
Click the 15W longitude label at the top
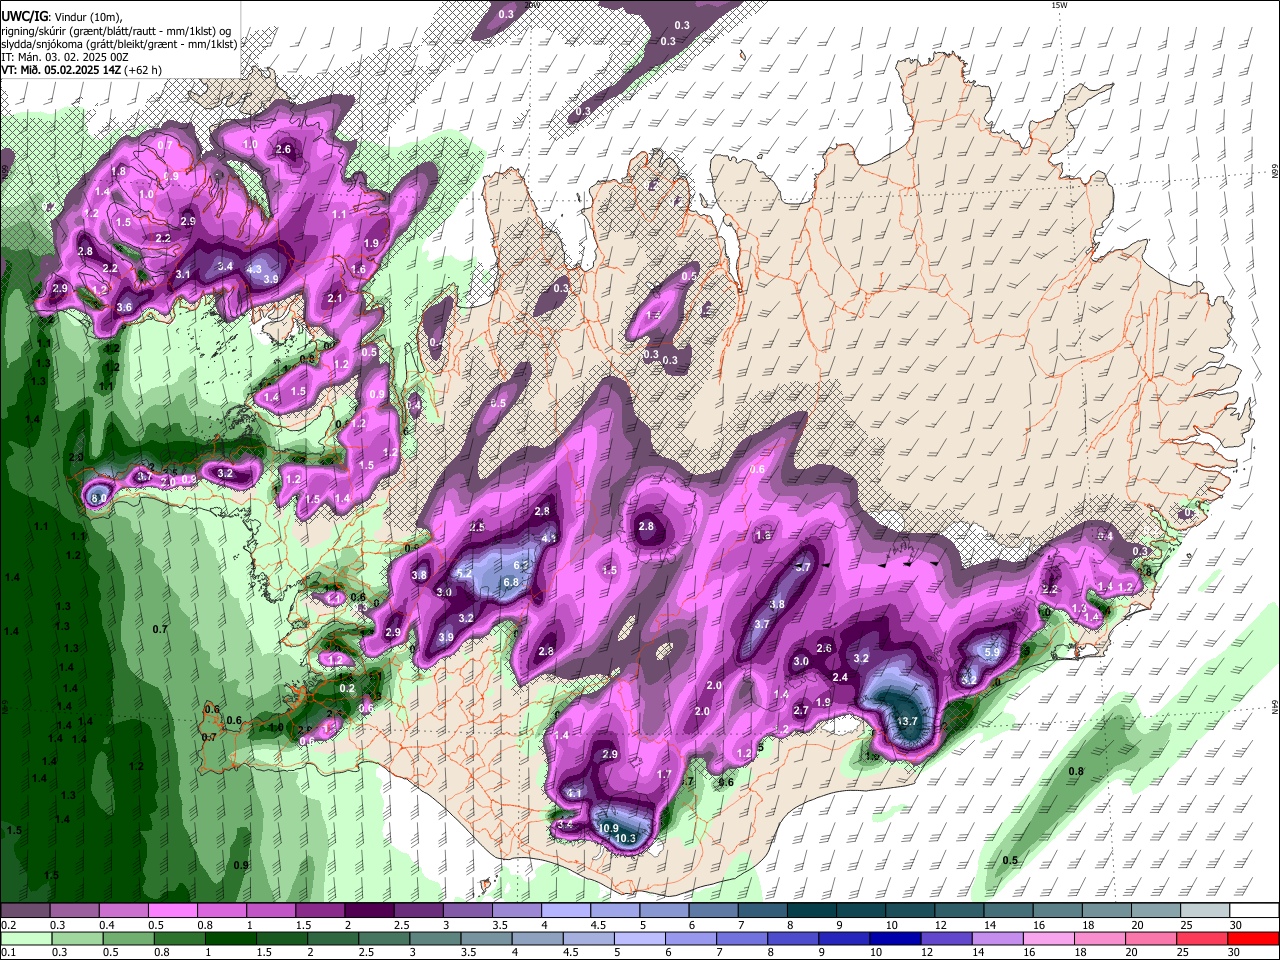1059,5
